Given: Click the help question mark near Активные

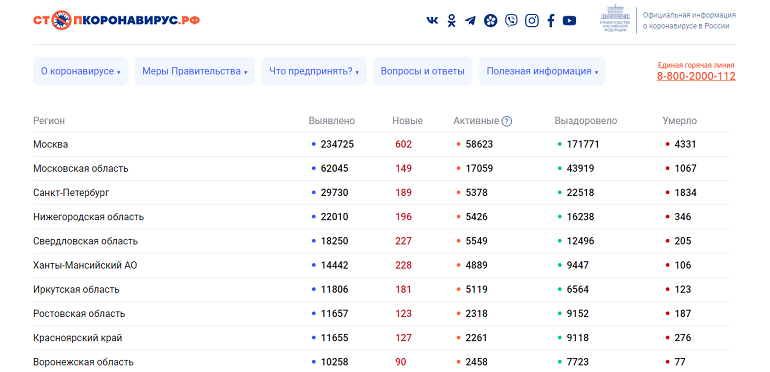Looking at the screenshot, I should tap(507, 121).
